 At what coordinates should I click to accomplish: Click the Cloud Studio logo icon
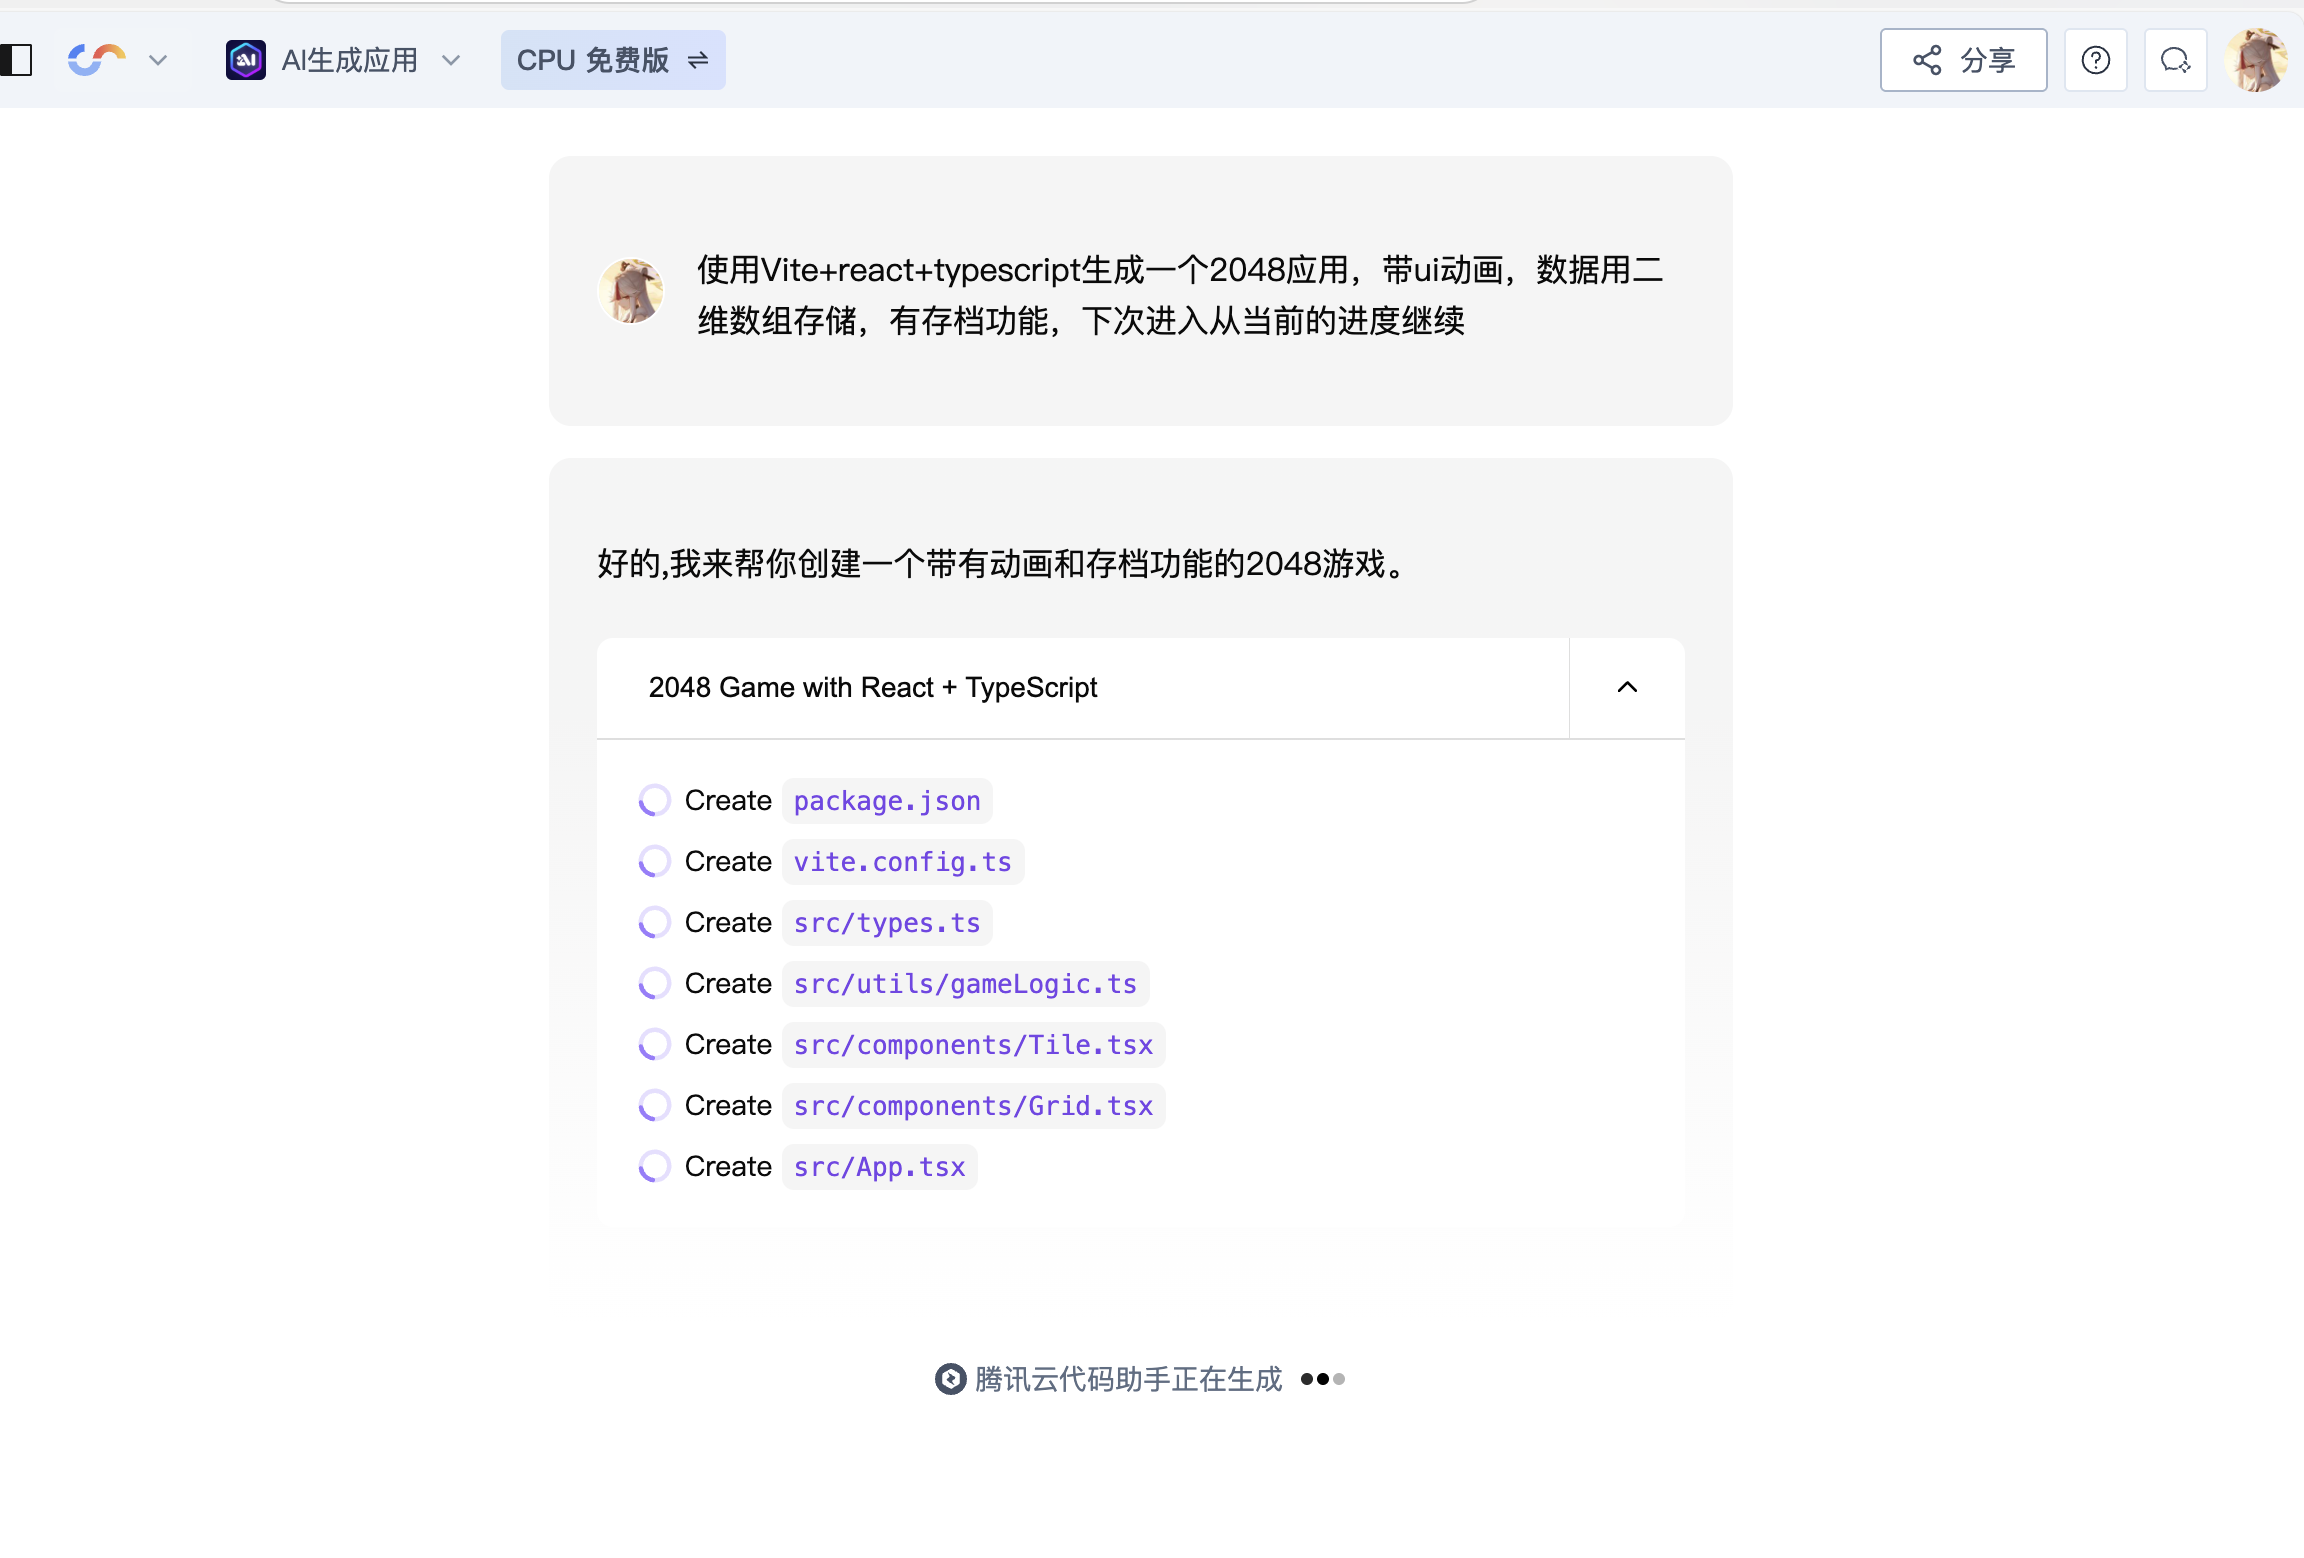click(x=97, y=60)
